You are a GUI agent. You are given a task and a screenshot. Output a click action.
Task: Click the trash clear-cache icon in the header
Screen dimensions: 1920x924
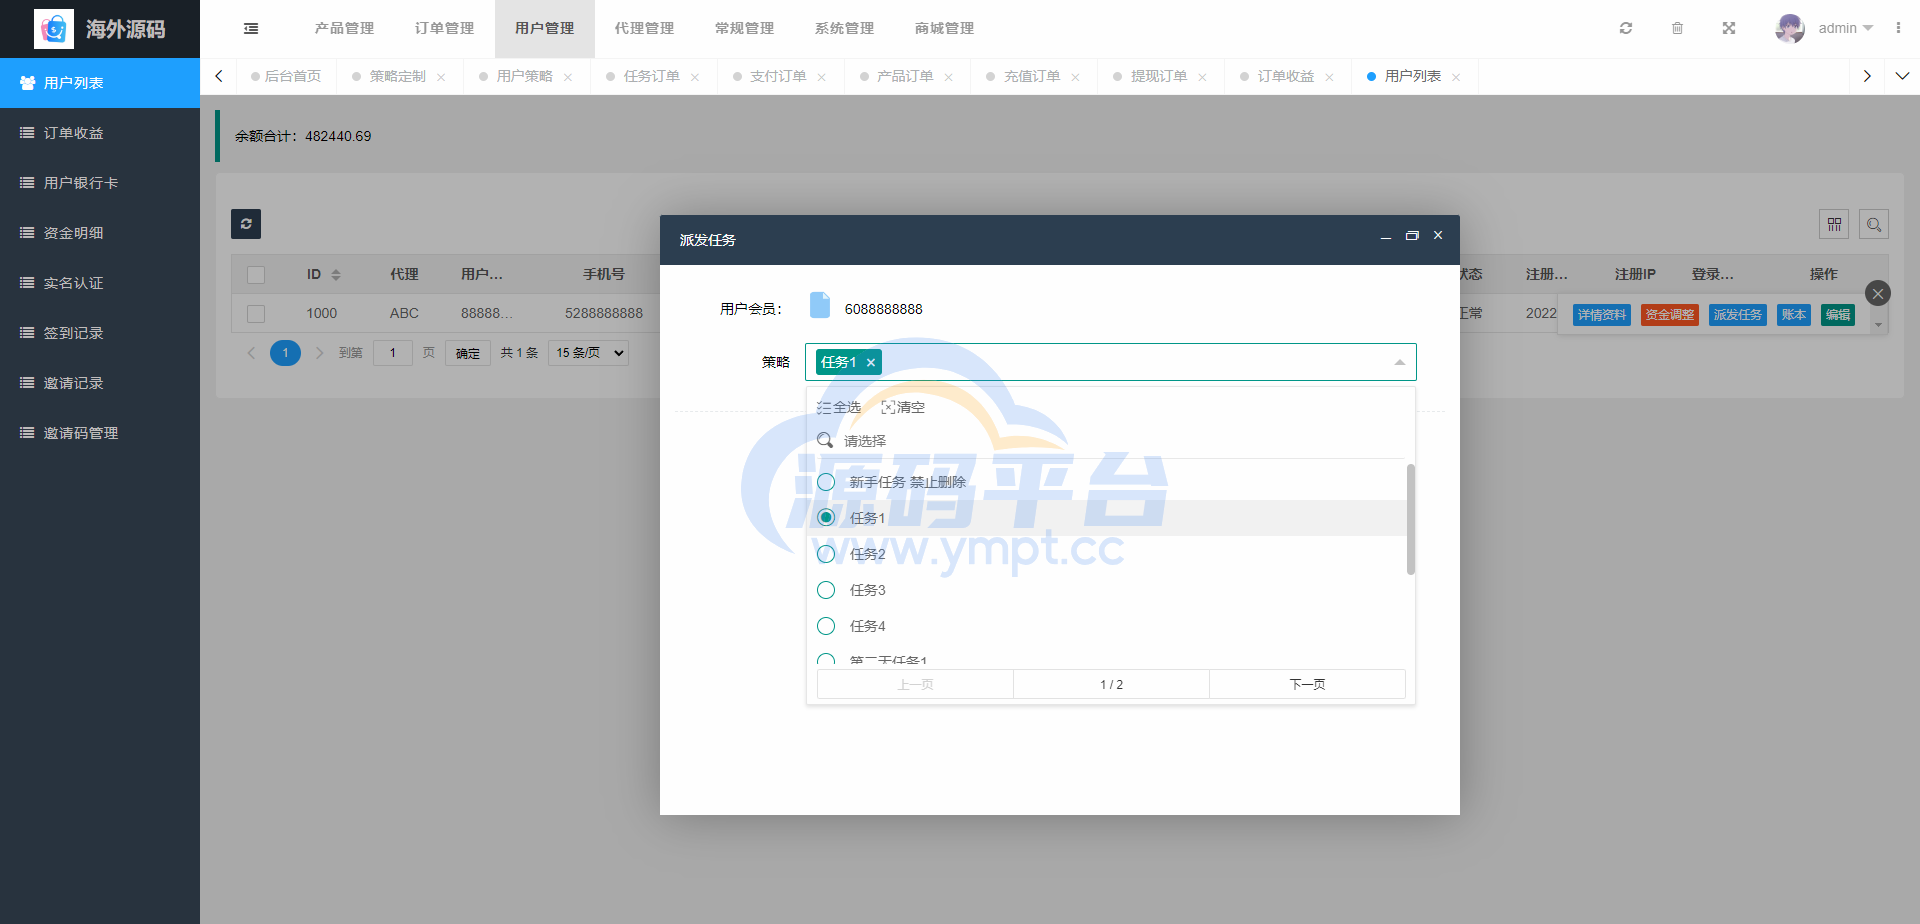click(x=1677, y=28)
